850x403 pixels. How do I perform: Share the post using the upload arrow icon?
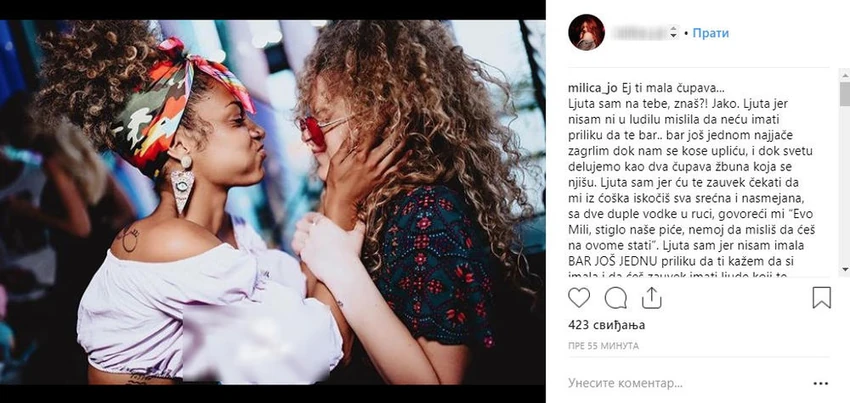pos(651,298)
